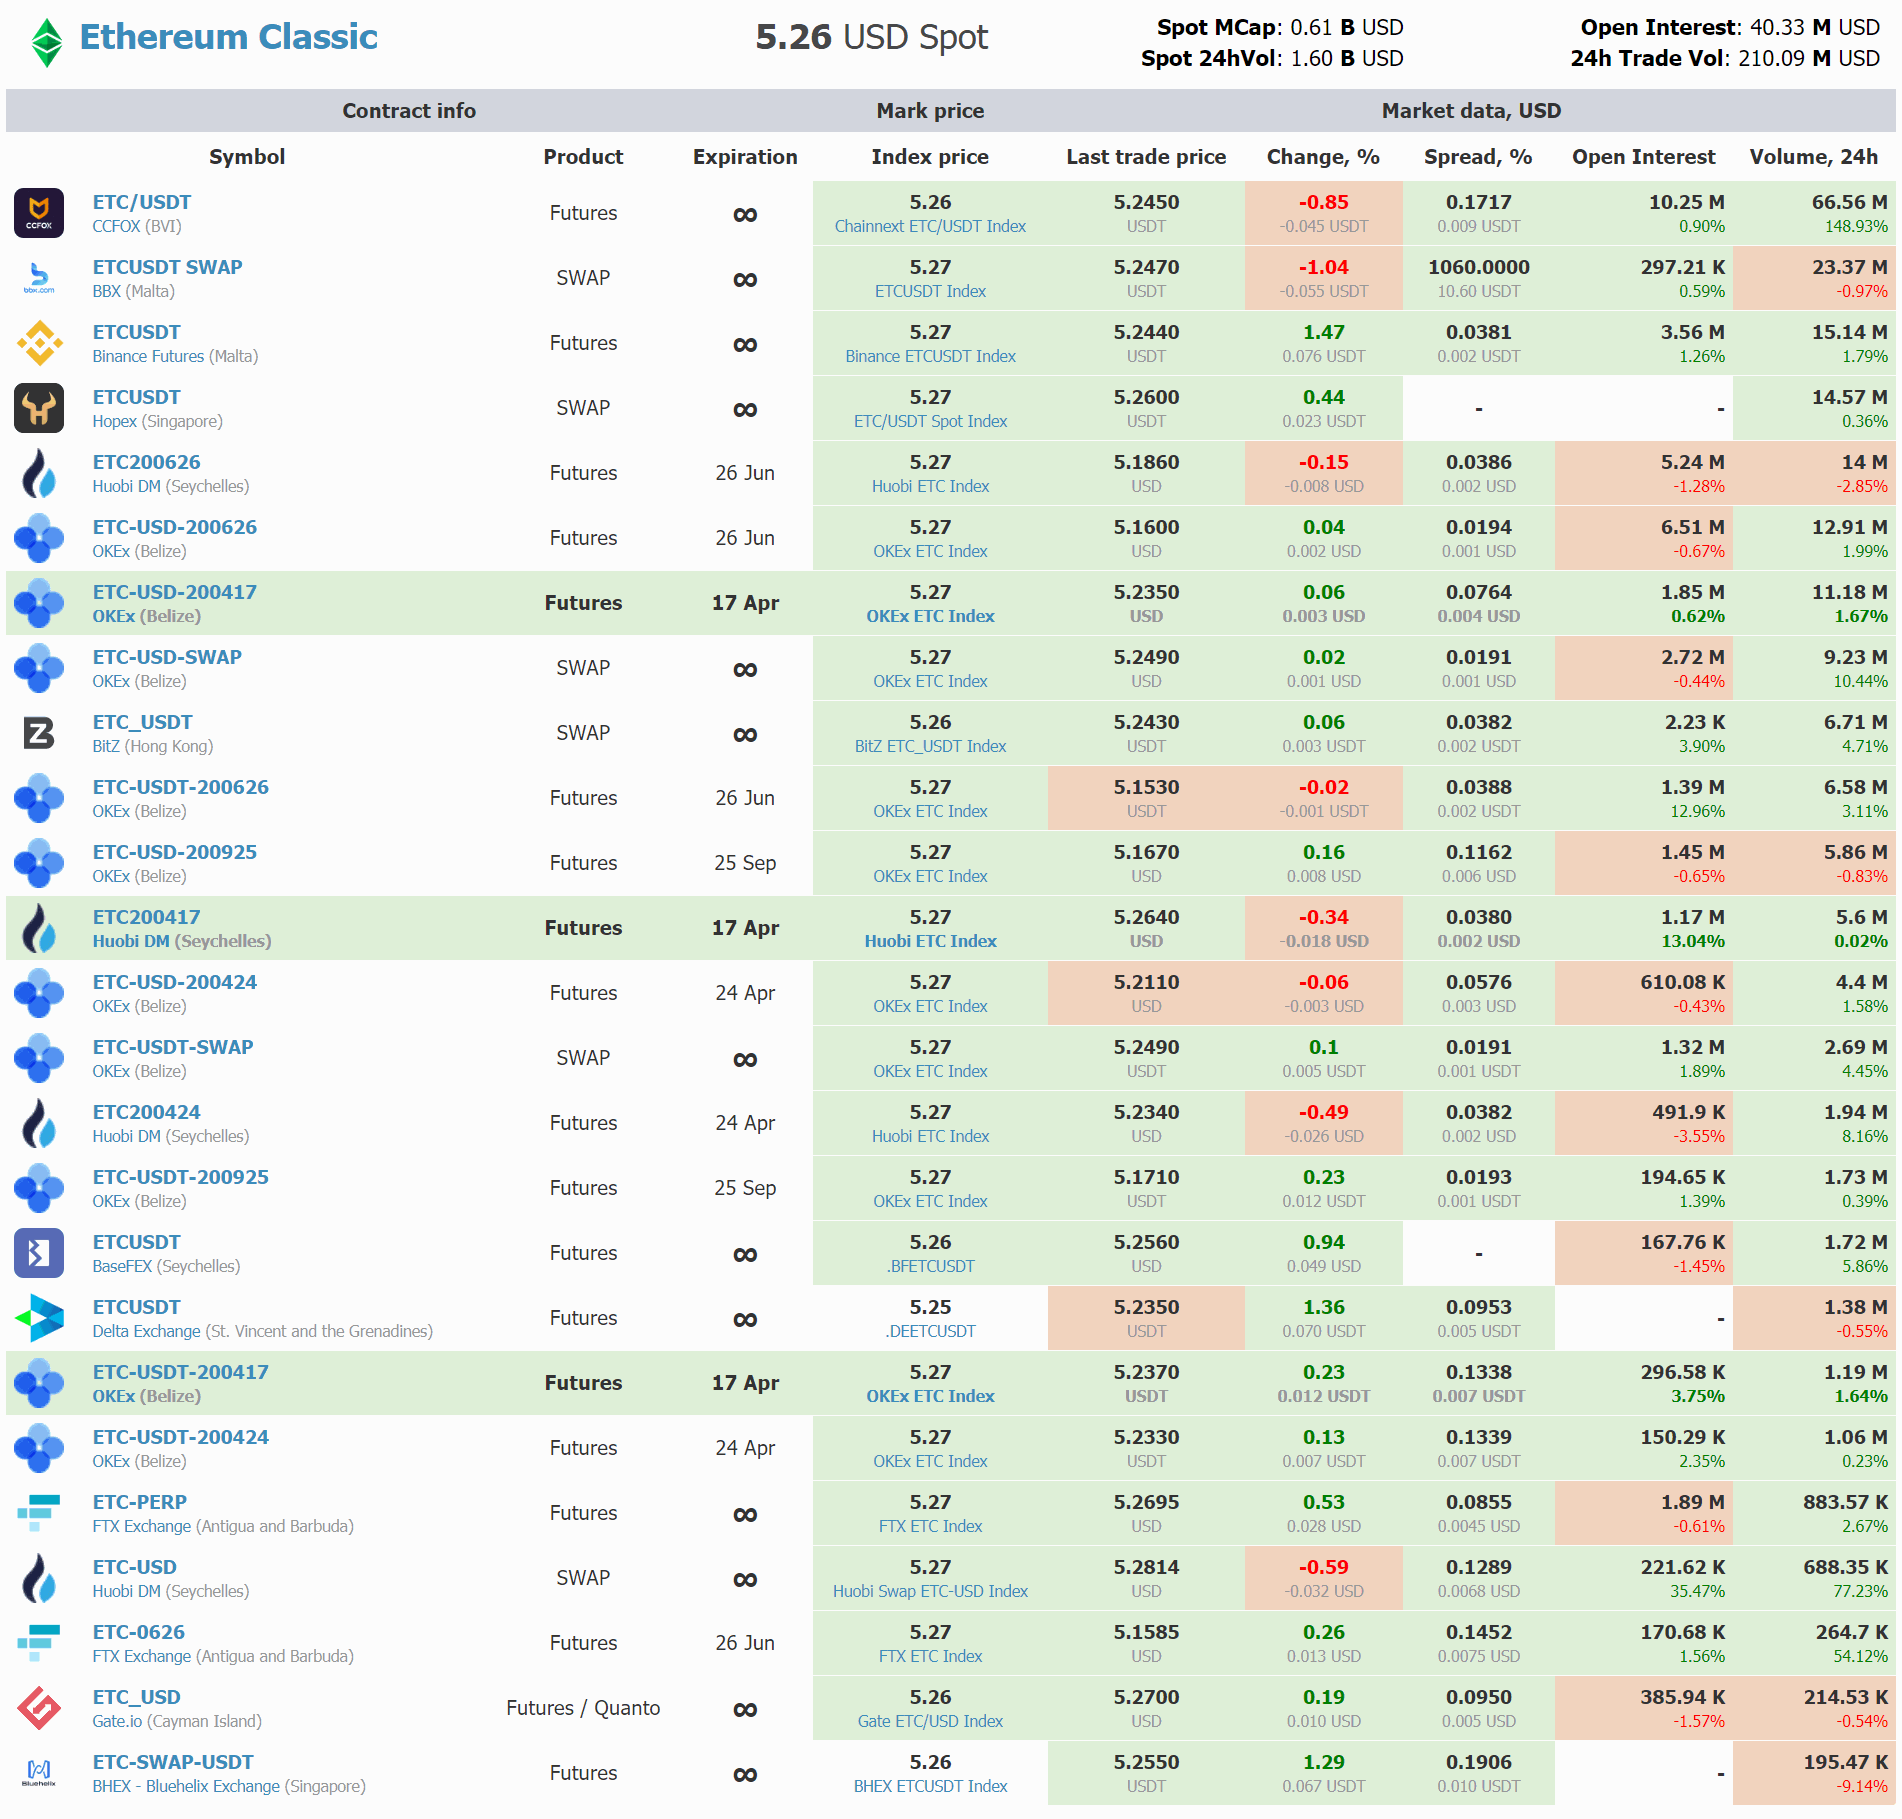Click the 35.47% open interest change

tap(1698, 1591)
